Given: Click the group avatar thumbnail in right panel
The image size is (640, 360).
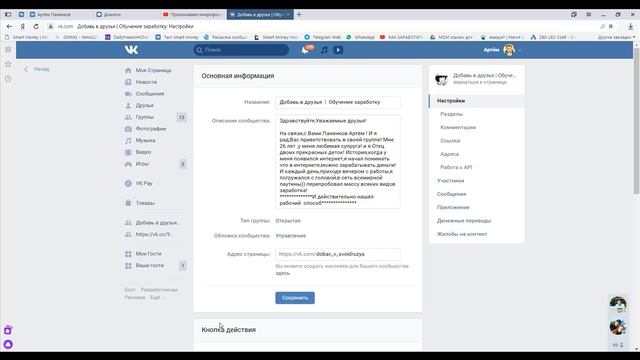Looking at the screenshot, I should click(442, 79).
